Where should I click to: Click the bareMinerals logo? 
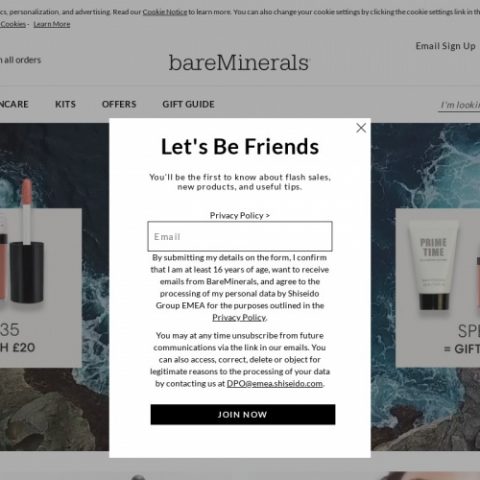[x=239, y=63]
